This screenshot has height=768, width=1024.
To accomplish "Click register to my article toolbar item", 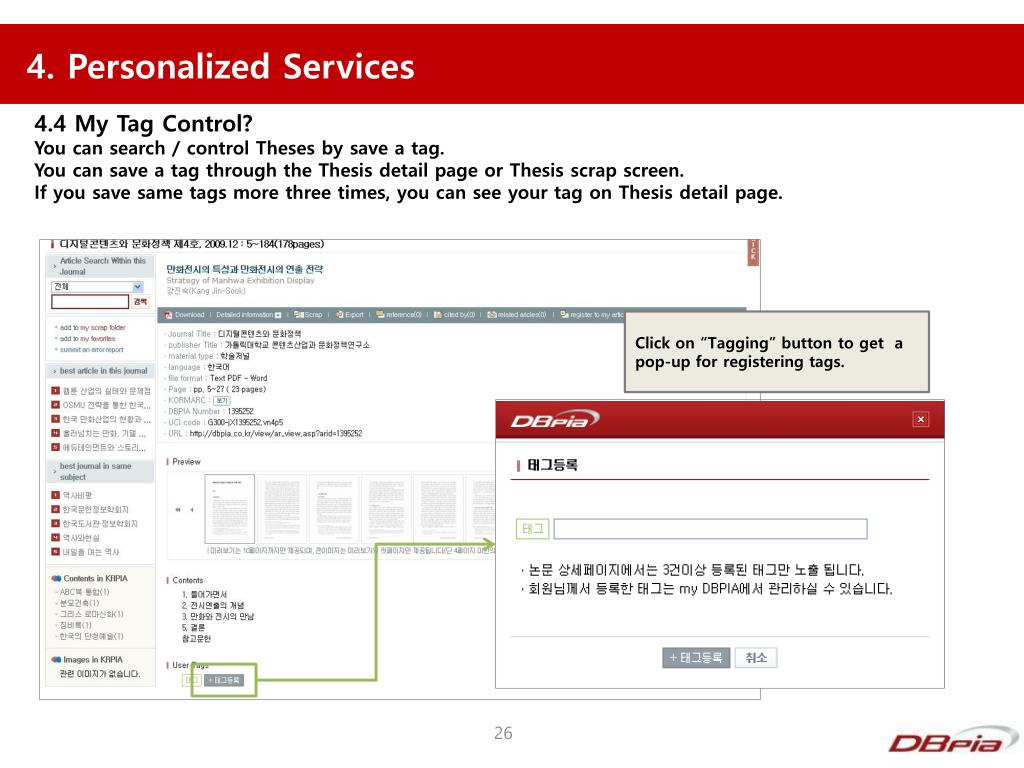I will coord(592,315).
